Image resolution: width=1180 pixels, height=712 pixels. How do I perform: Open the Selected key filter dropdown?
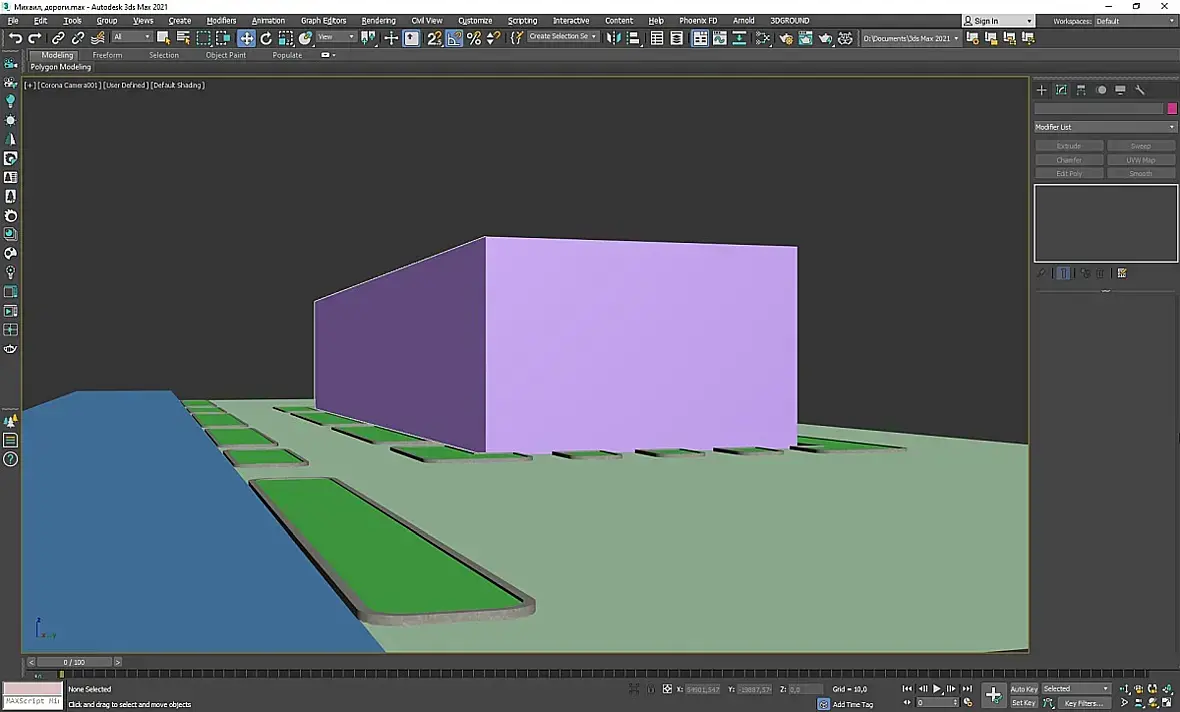coord(1075,689)
